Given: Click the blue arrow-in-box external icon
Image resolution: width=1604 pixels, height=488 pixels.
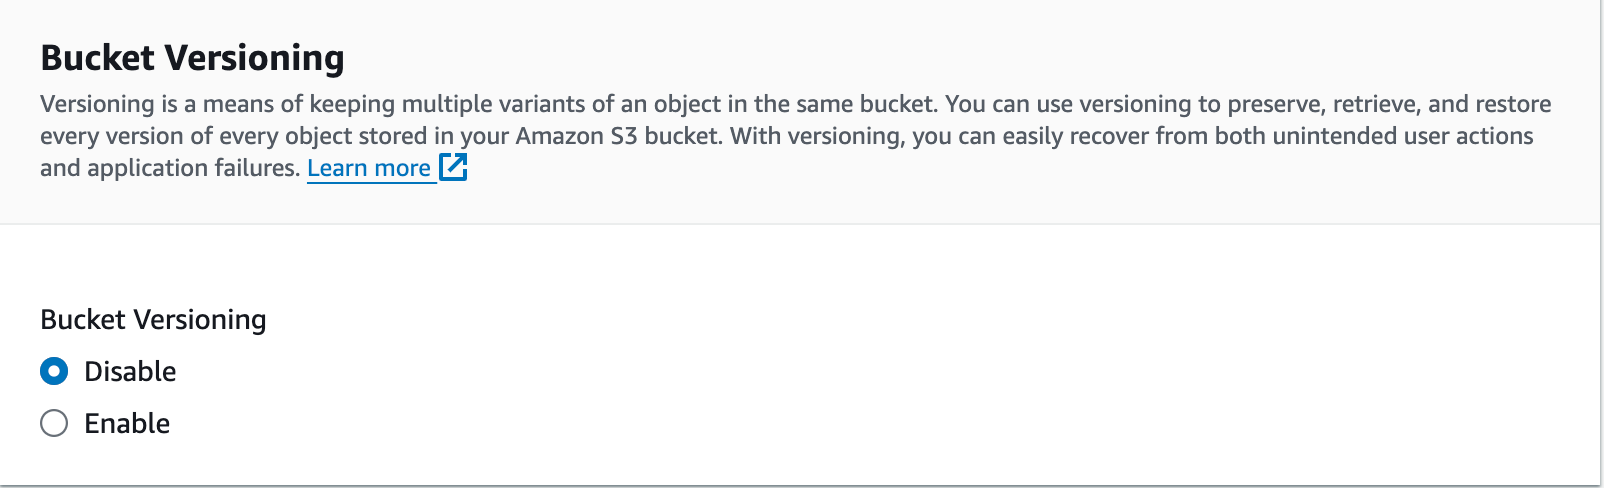Looking at the screenshot, I should pos(453,167).
